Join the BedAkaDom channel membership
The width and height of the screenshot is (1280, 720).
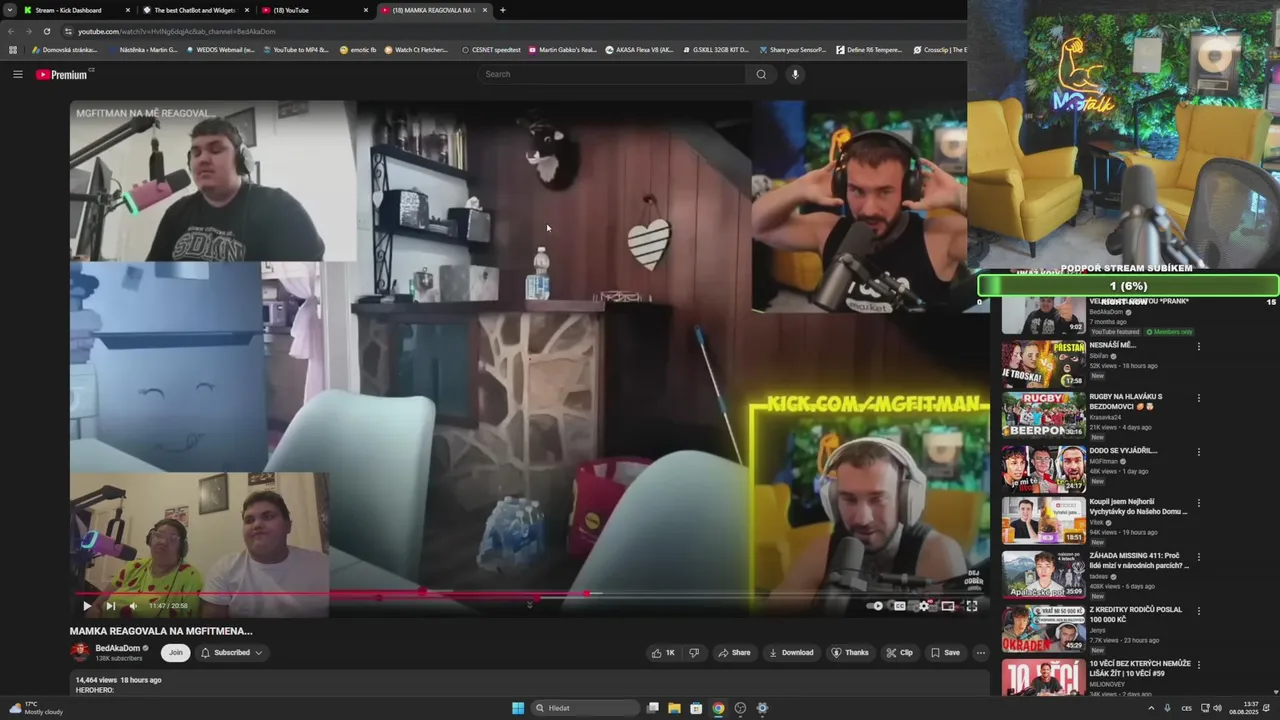[x=176, y=653]
